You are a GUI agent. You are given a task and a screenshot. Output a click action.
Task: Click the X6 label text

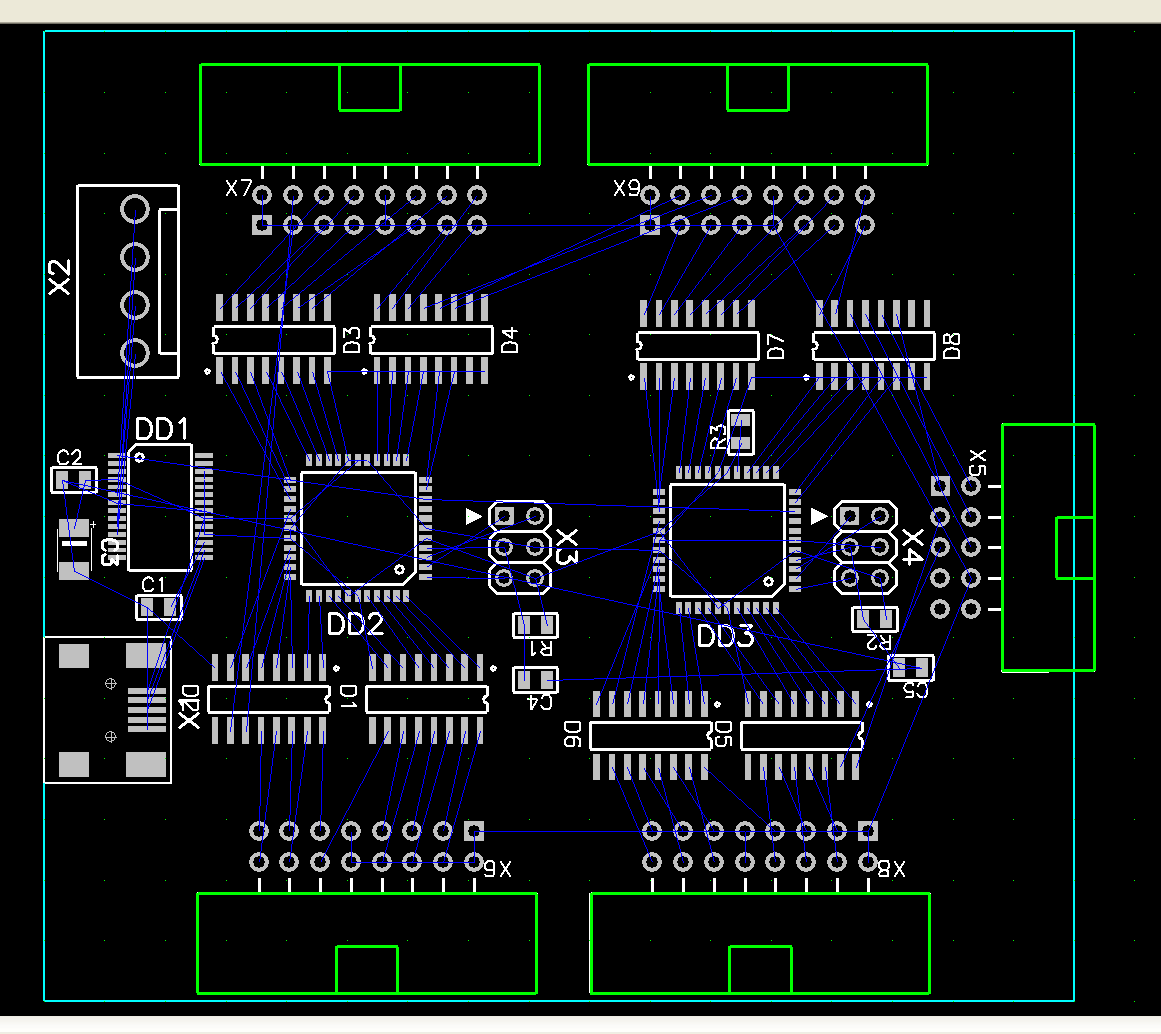(x=498, y=868)
